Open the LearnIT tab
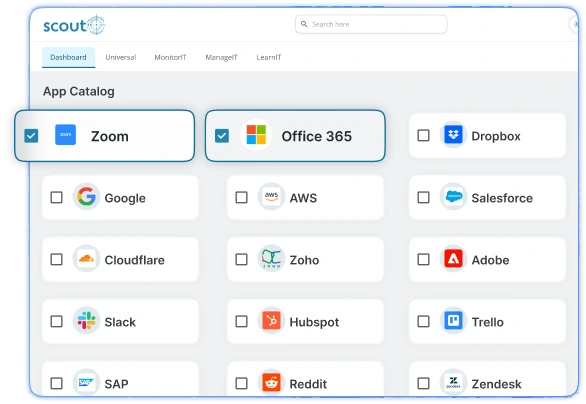The height and width of the screenshot is (404, 586). coord(269,57)
